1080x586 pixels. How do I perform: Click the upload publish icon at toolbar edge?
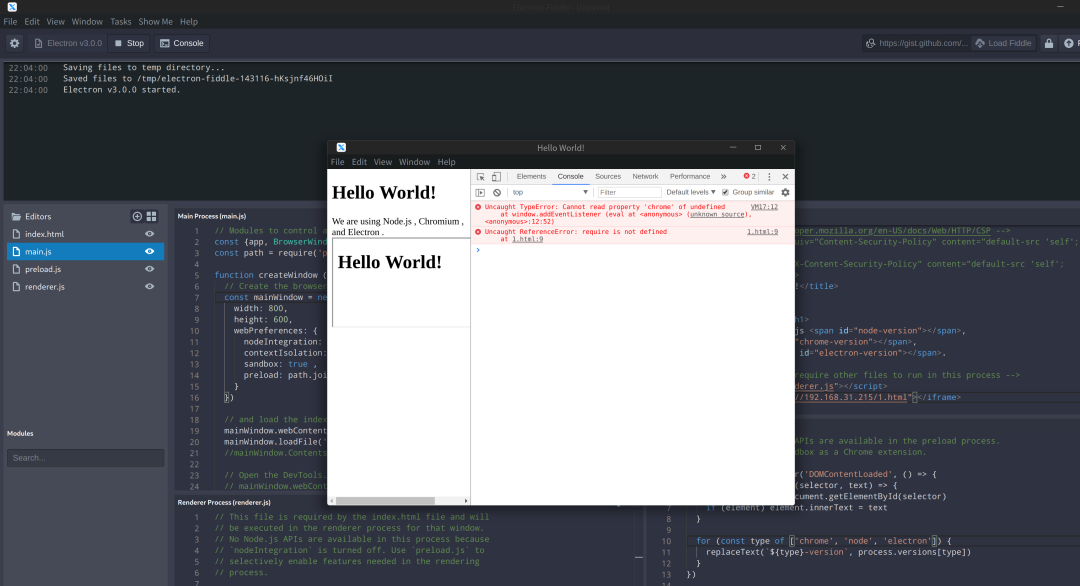click(1069, 43)
